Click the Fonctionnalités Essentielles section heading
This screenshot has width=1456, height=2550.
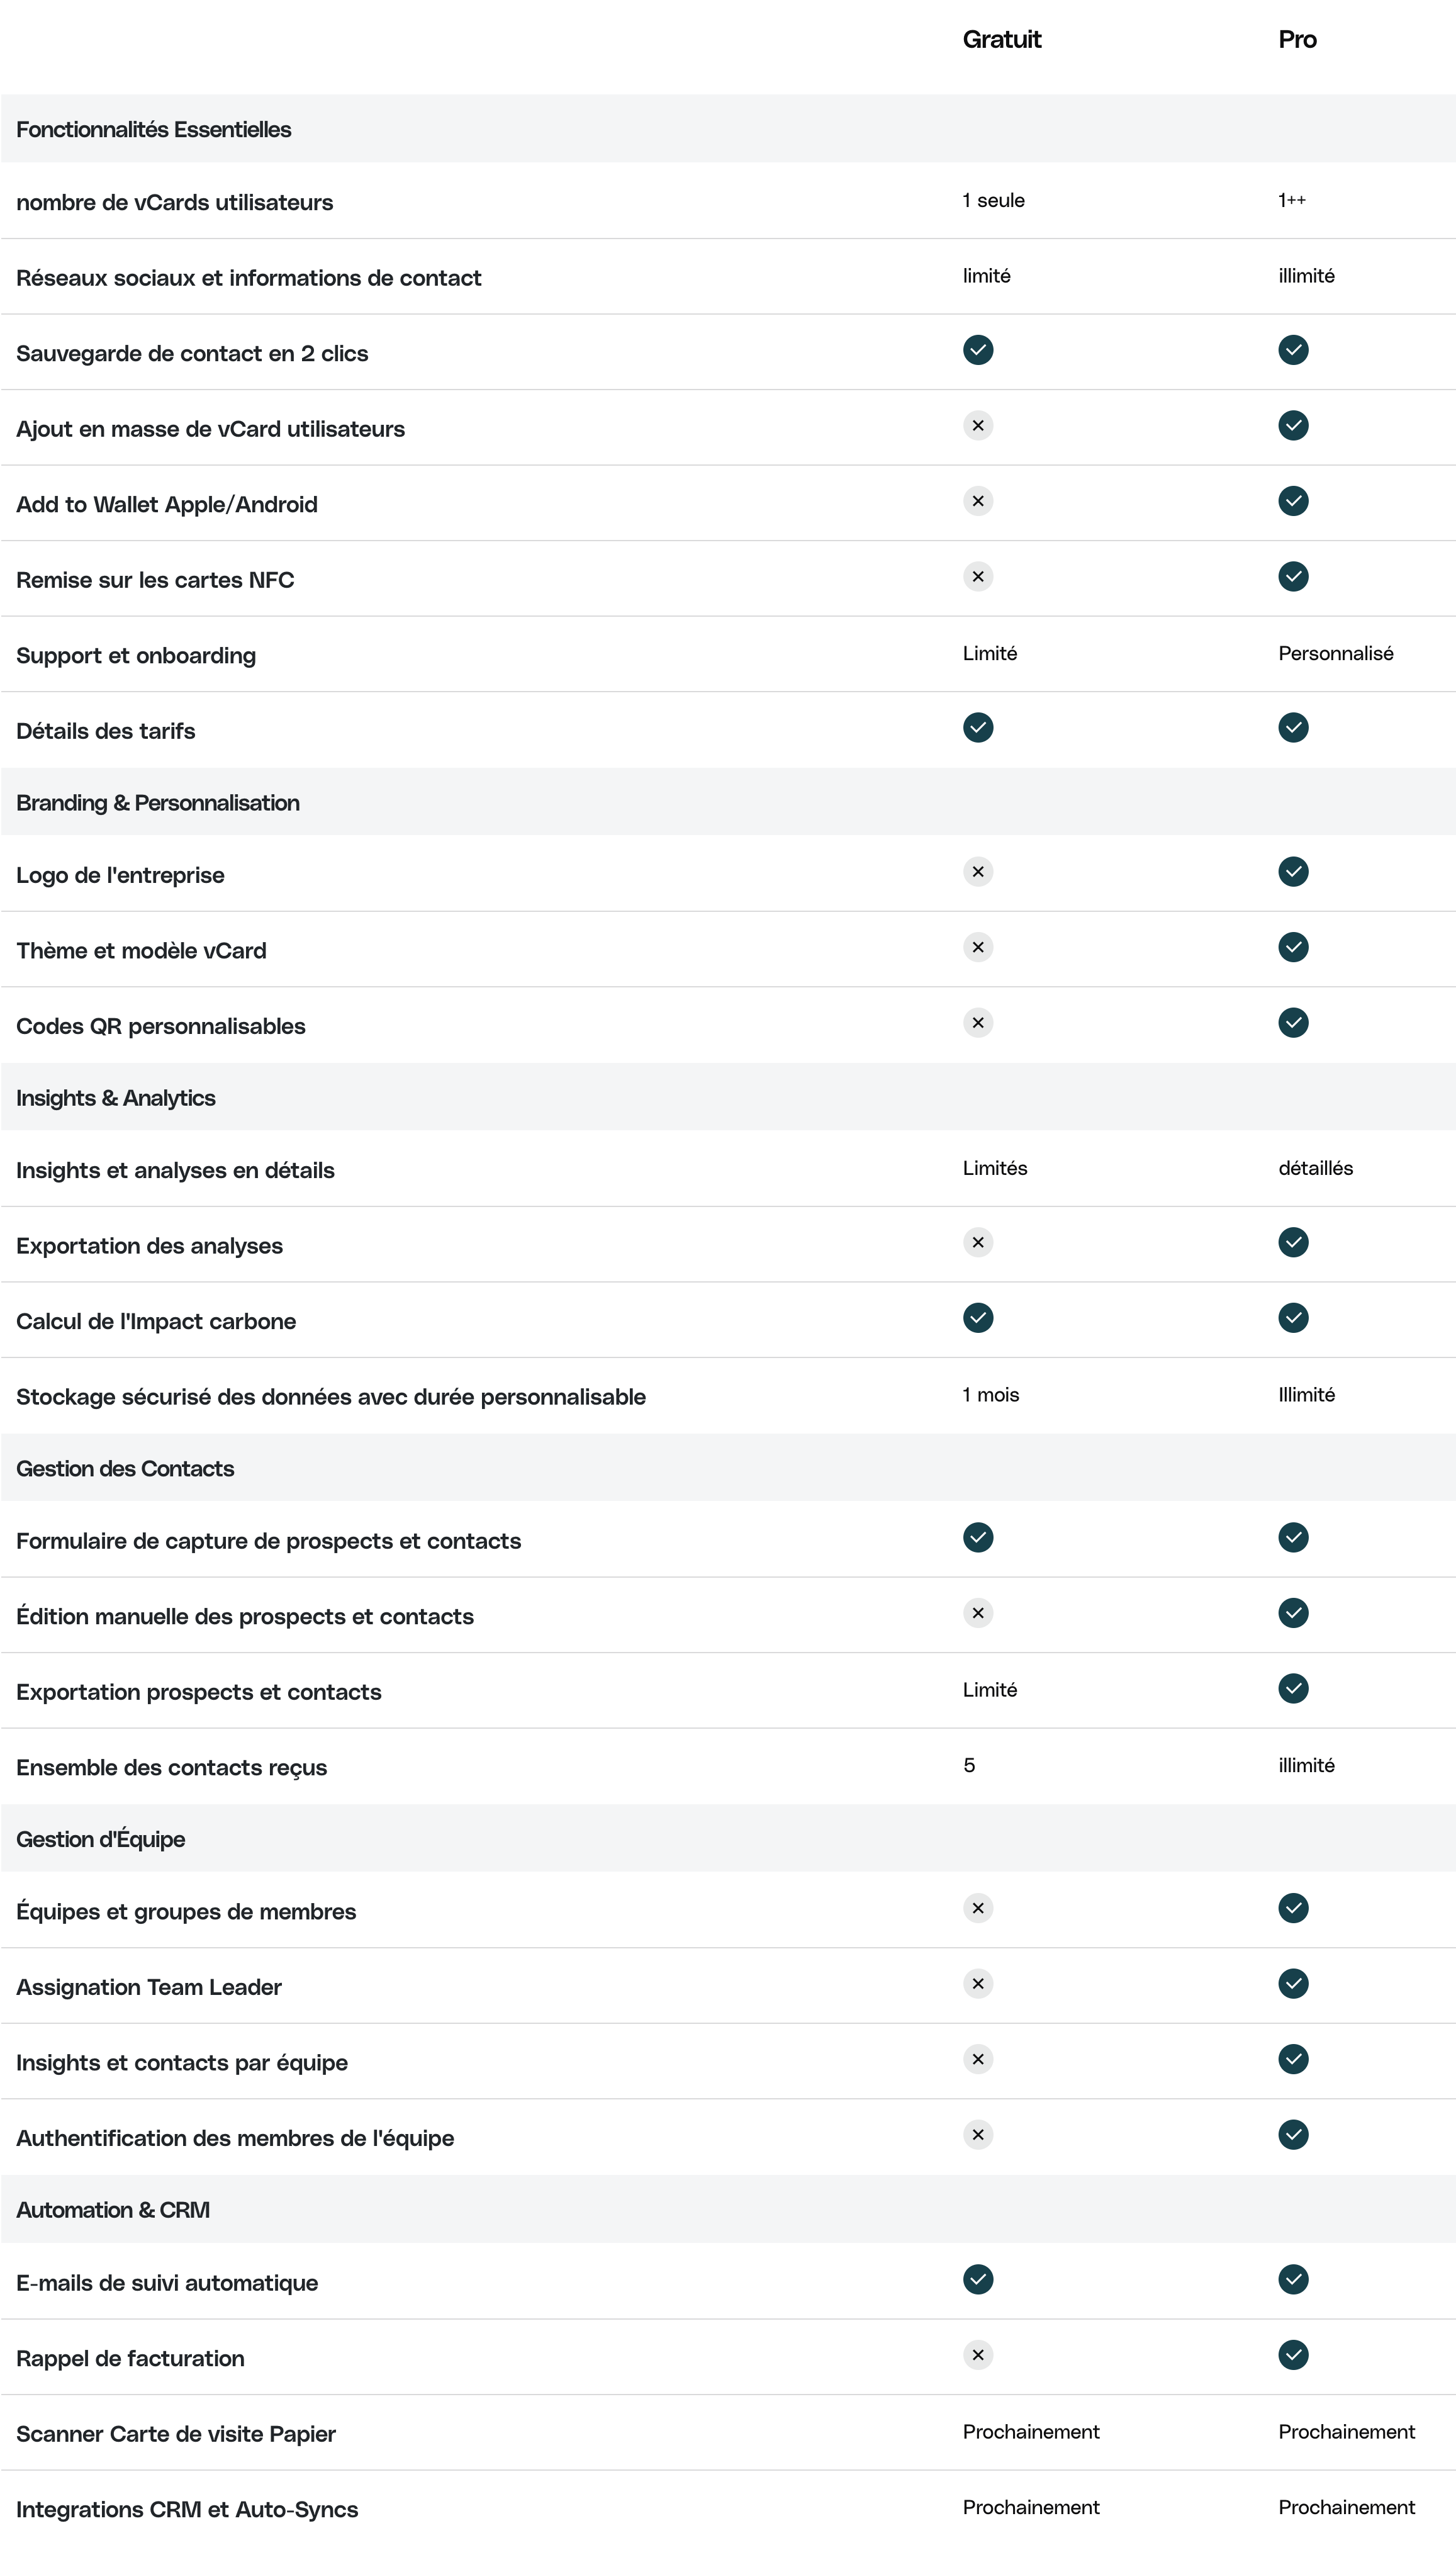pos(154,130)
